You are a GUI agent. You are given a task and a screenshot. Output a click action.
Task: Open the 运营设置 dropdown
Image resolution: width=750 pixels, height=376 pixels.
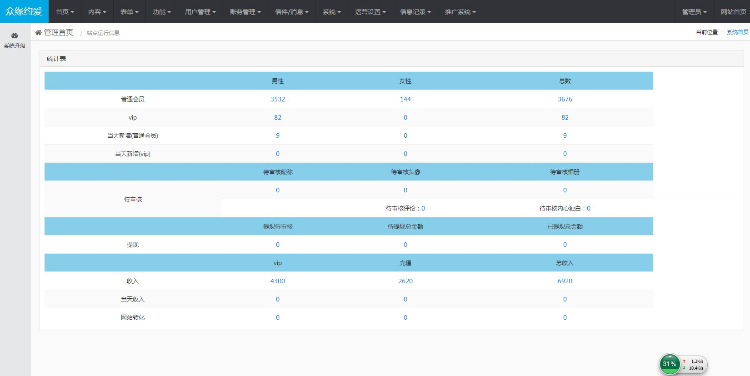370,12
